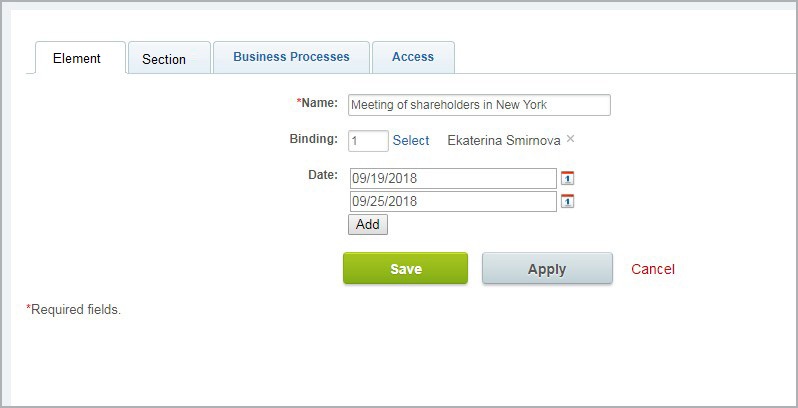Open the Access tab
The height and width of the screenshot is (408, 798).
(413, 57)
